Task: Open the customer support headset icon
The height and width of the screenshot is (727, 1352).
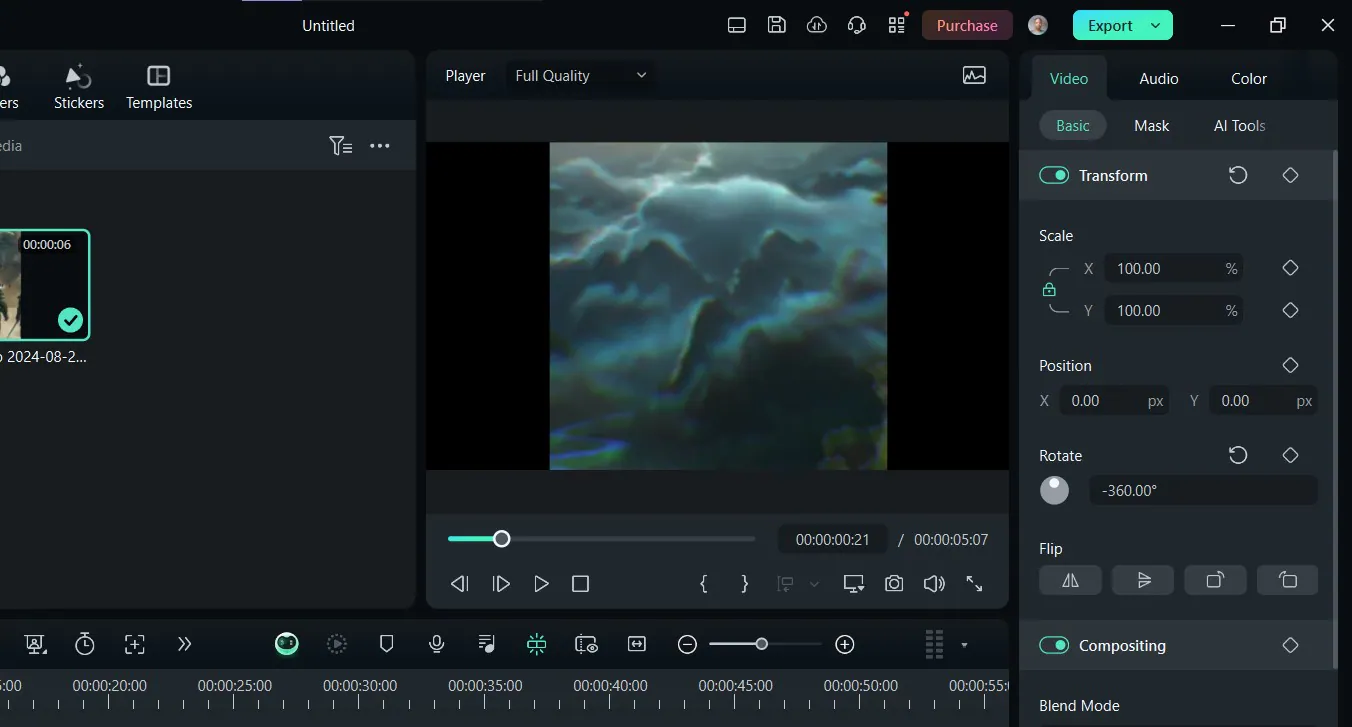Action: 856,25
